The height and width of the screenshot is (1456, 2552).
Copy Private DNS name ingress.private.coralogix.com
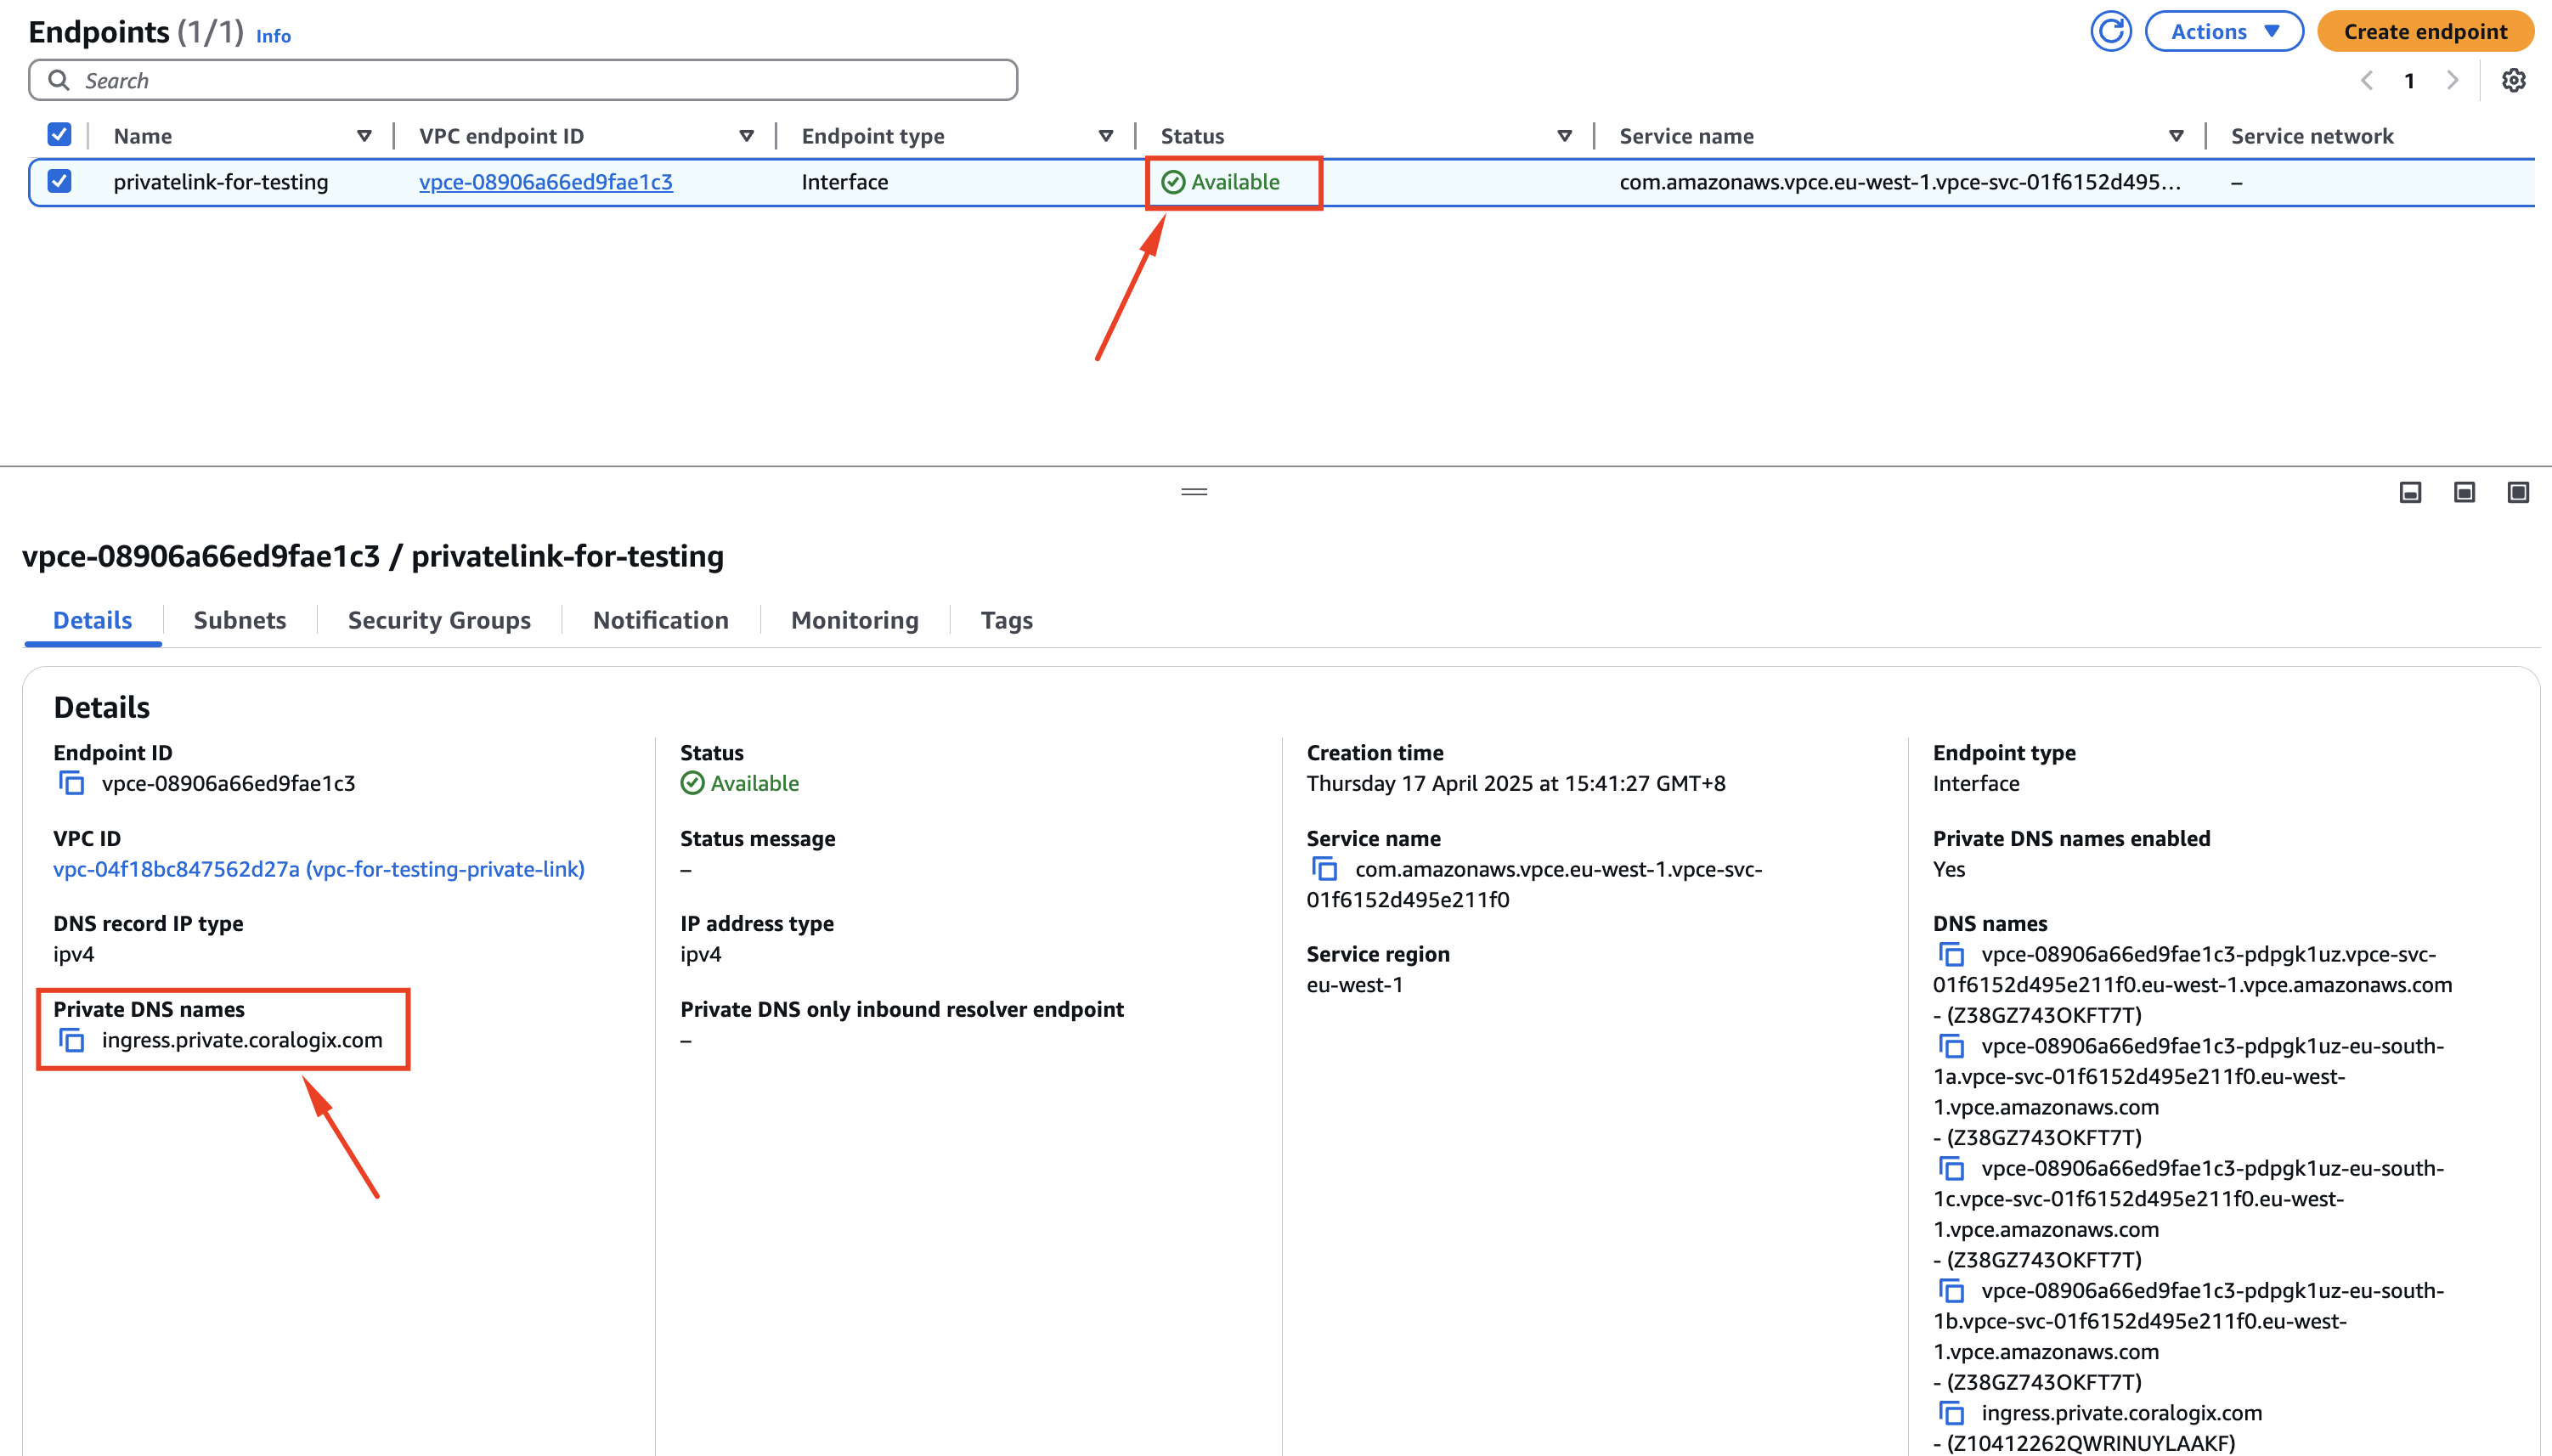tap(72, 1040)
